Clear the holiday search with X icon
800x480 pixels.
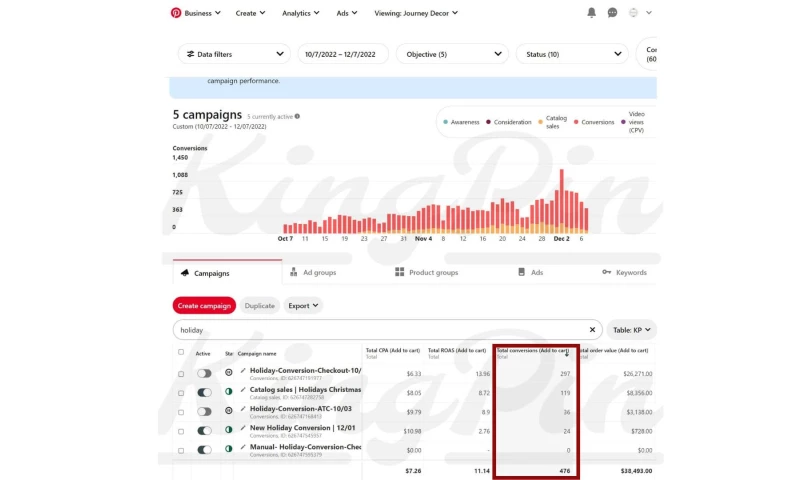click(592, 329)
